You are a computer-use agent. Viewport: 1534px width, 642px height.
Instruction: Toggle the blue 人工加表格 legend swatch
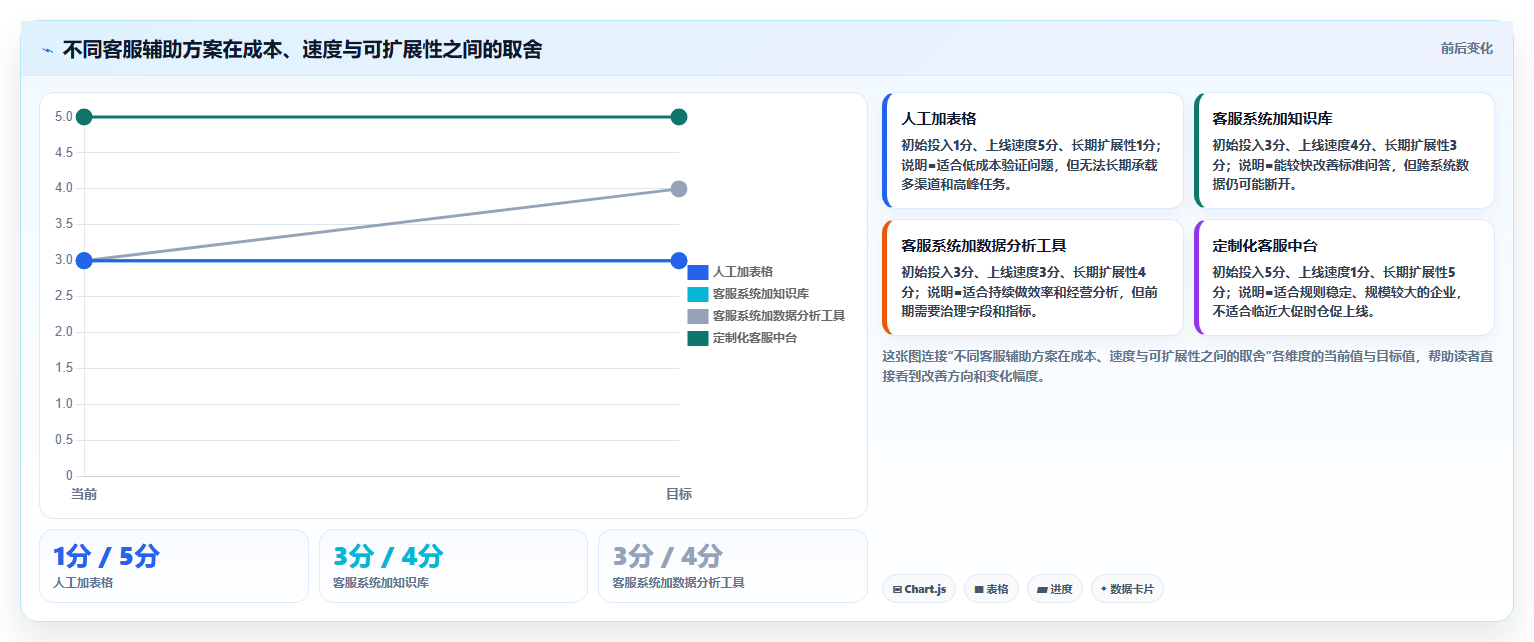pyautogui.click(x=698, y=272)
